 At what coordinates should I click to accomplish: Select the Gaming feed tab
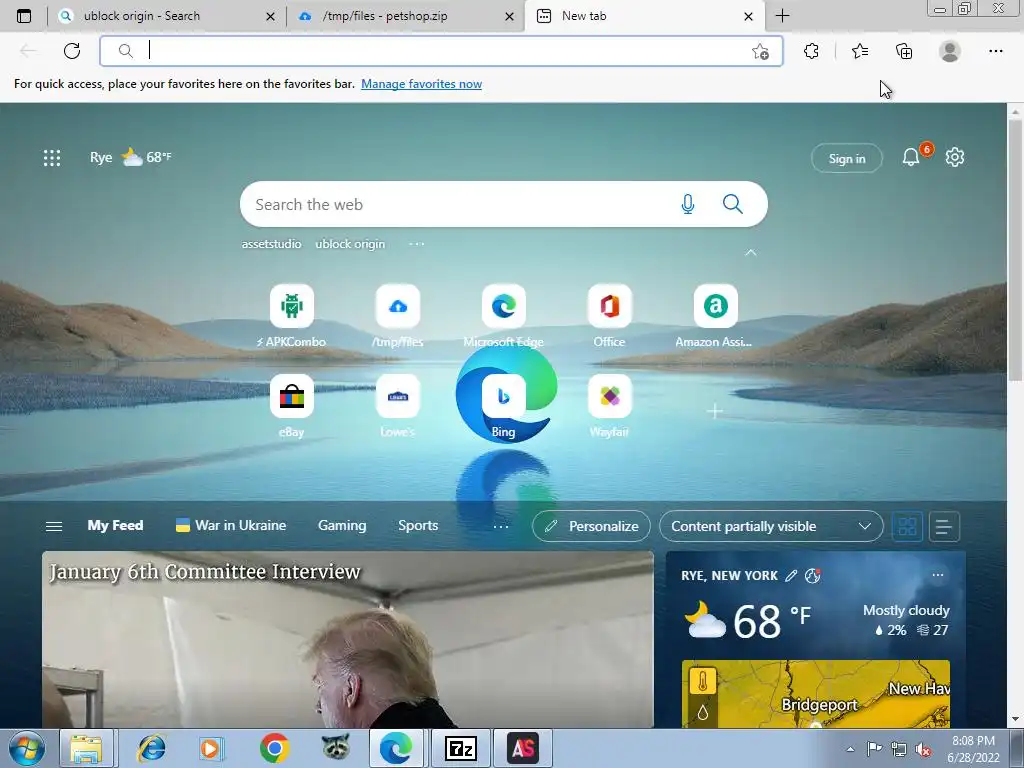342,526
